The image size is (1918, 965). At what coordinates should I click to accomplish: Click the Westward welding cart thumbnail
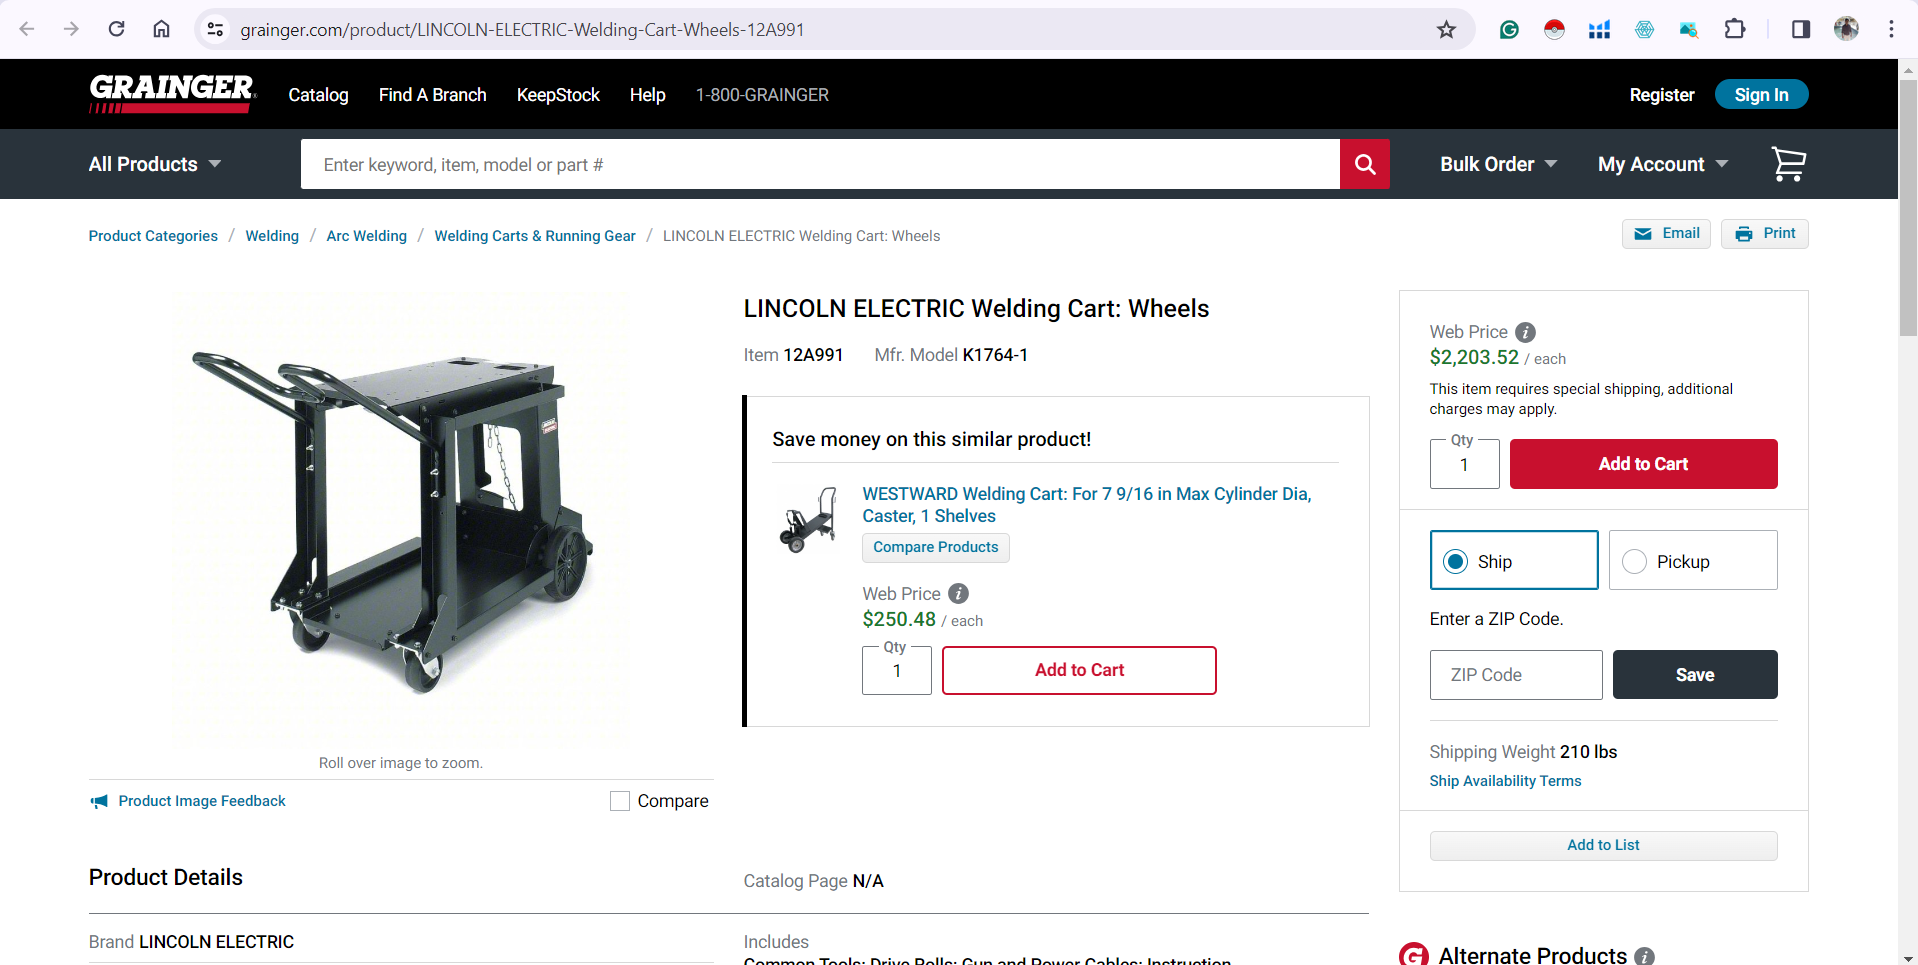coord(808,520)
